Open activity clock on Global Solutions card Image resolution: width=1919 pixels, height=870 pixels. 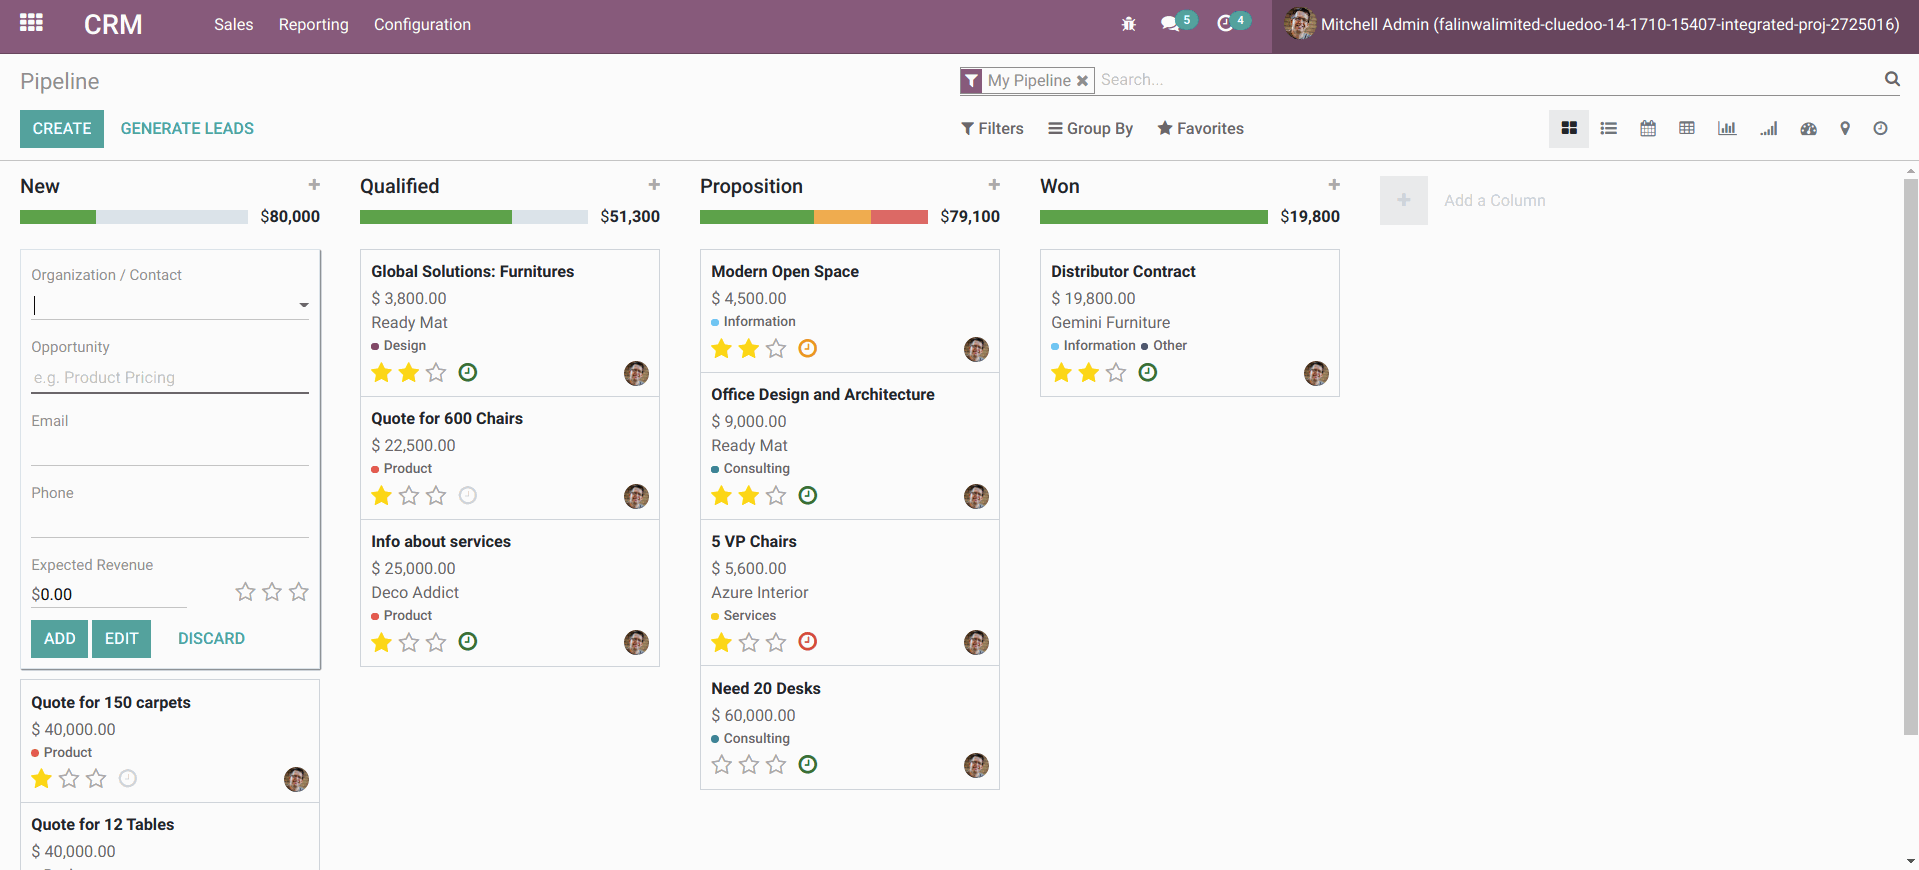468,372
